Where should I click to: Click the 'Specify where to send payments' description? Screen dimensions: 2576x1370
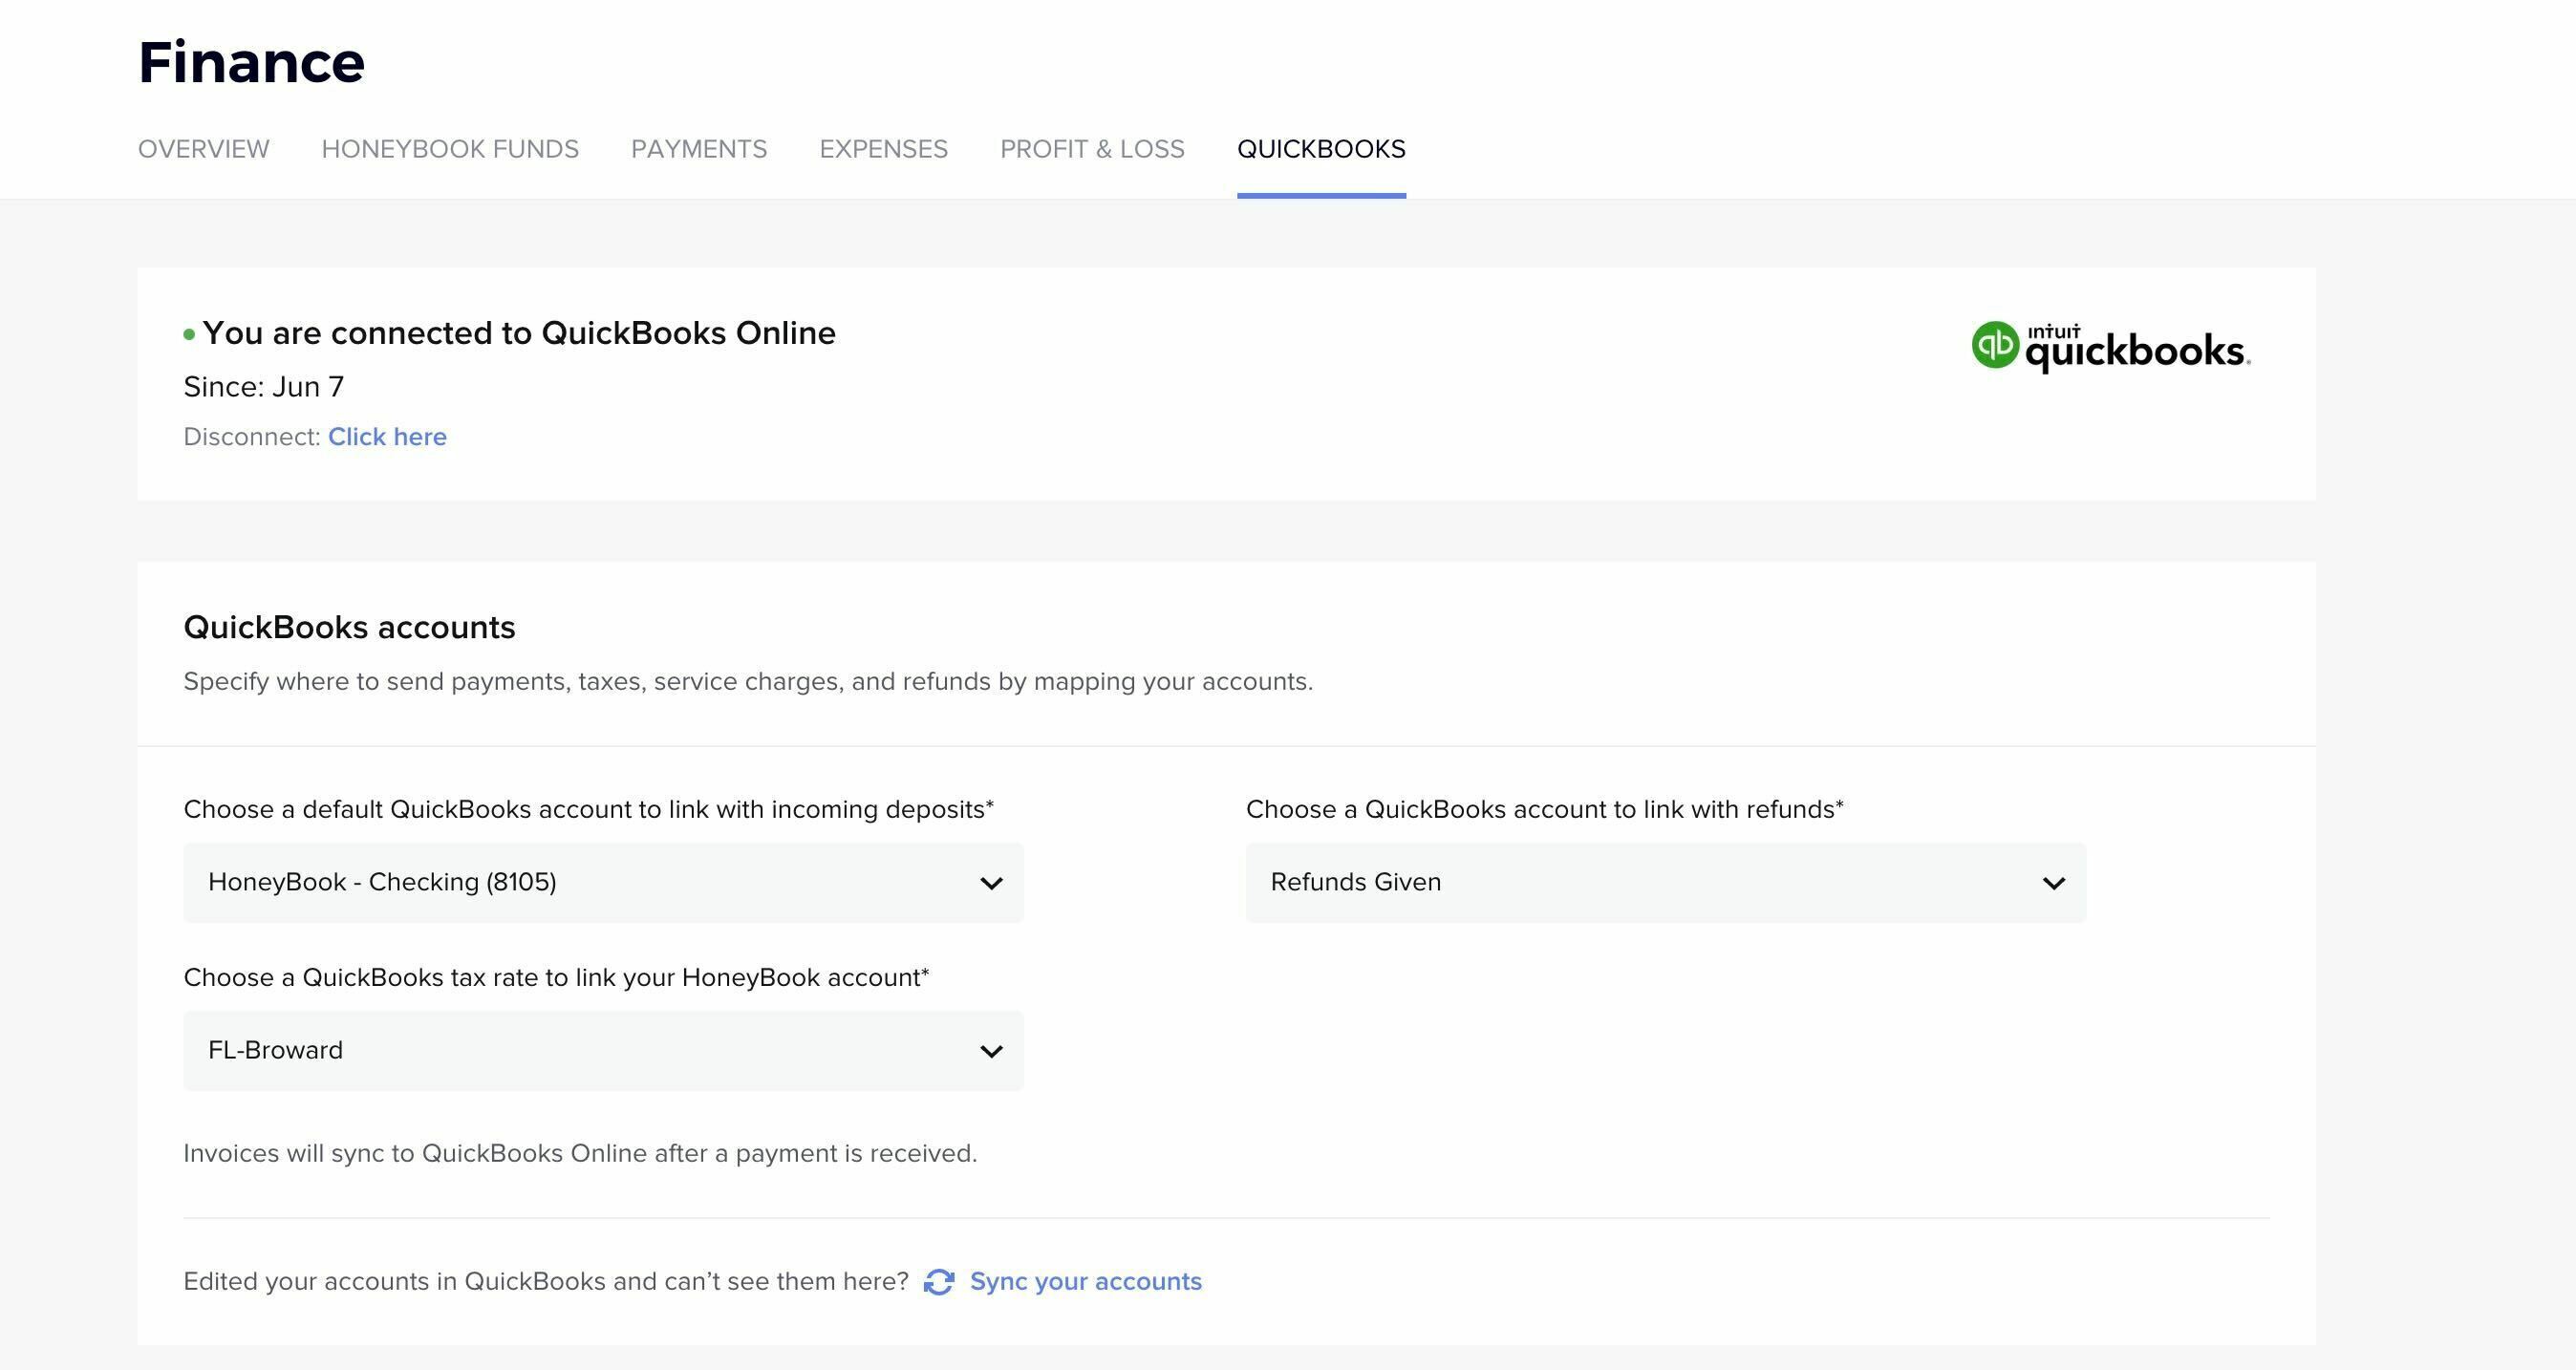click(x=748, y=682)
